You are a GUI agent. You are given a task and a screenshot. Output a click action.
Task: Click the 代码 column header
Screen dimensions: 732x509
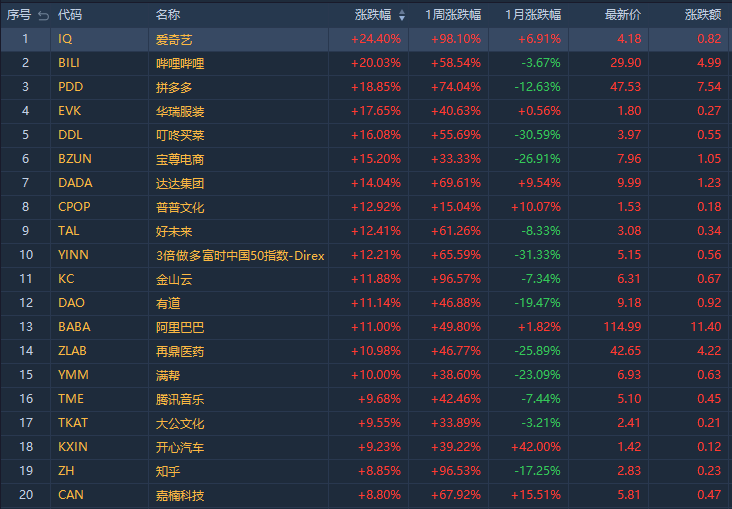[70, 15]
